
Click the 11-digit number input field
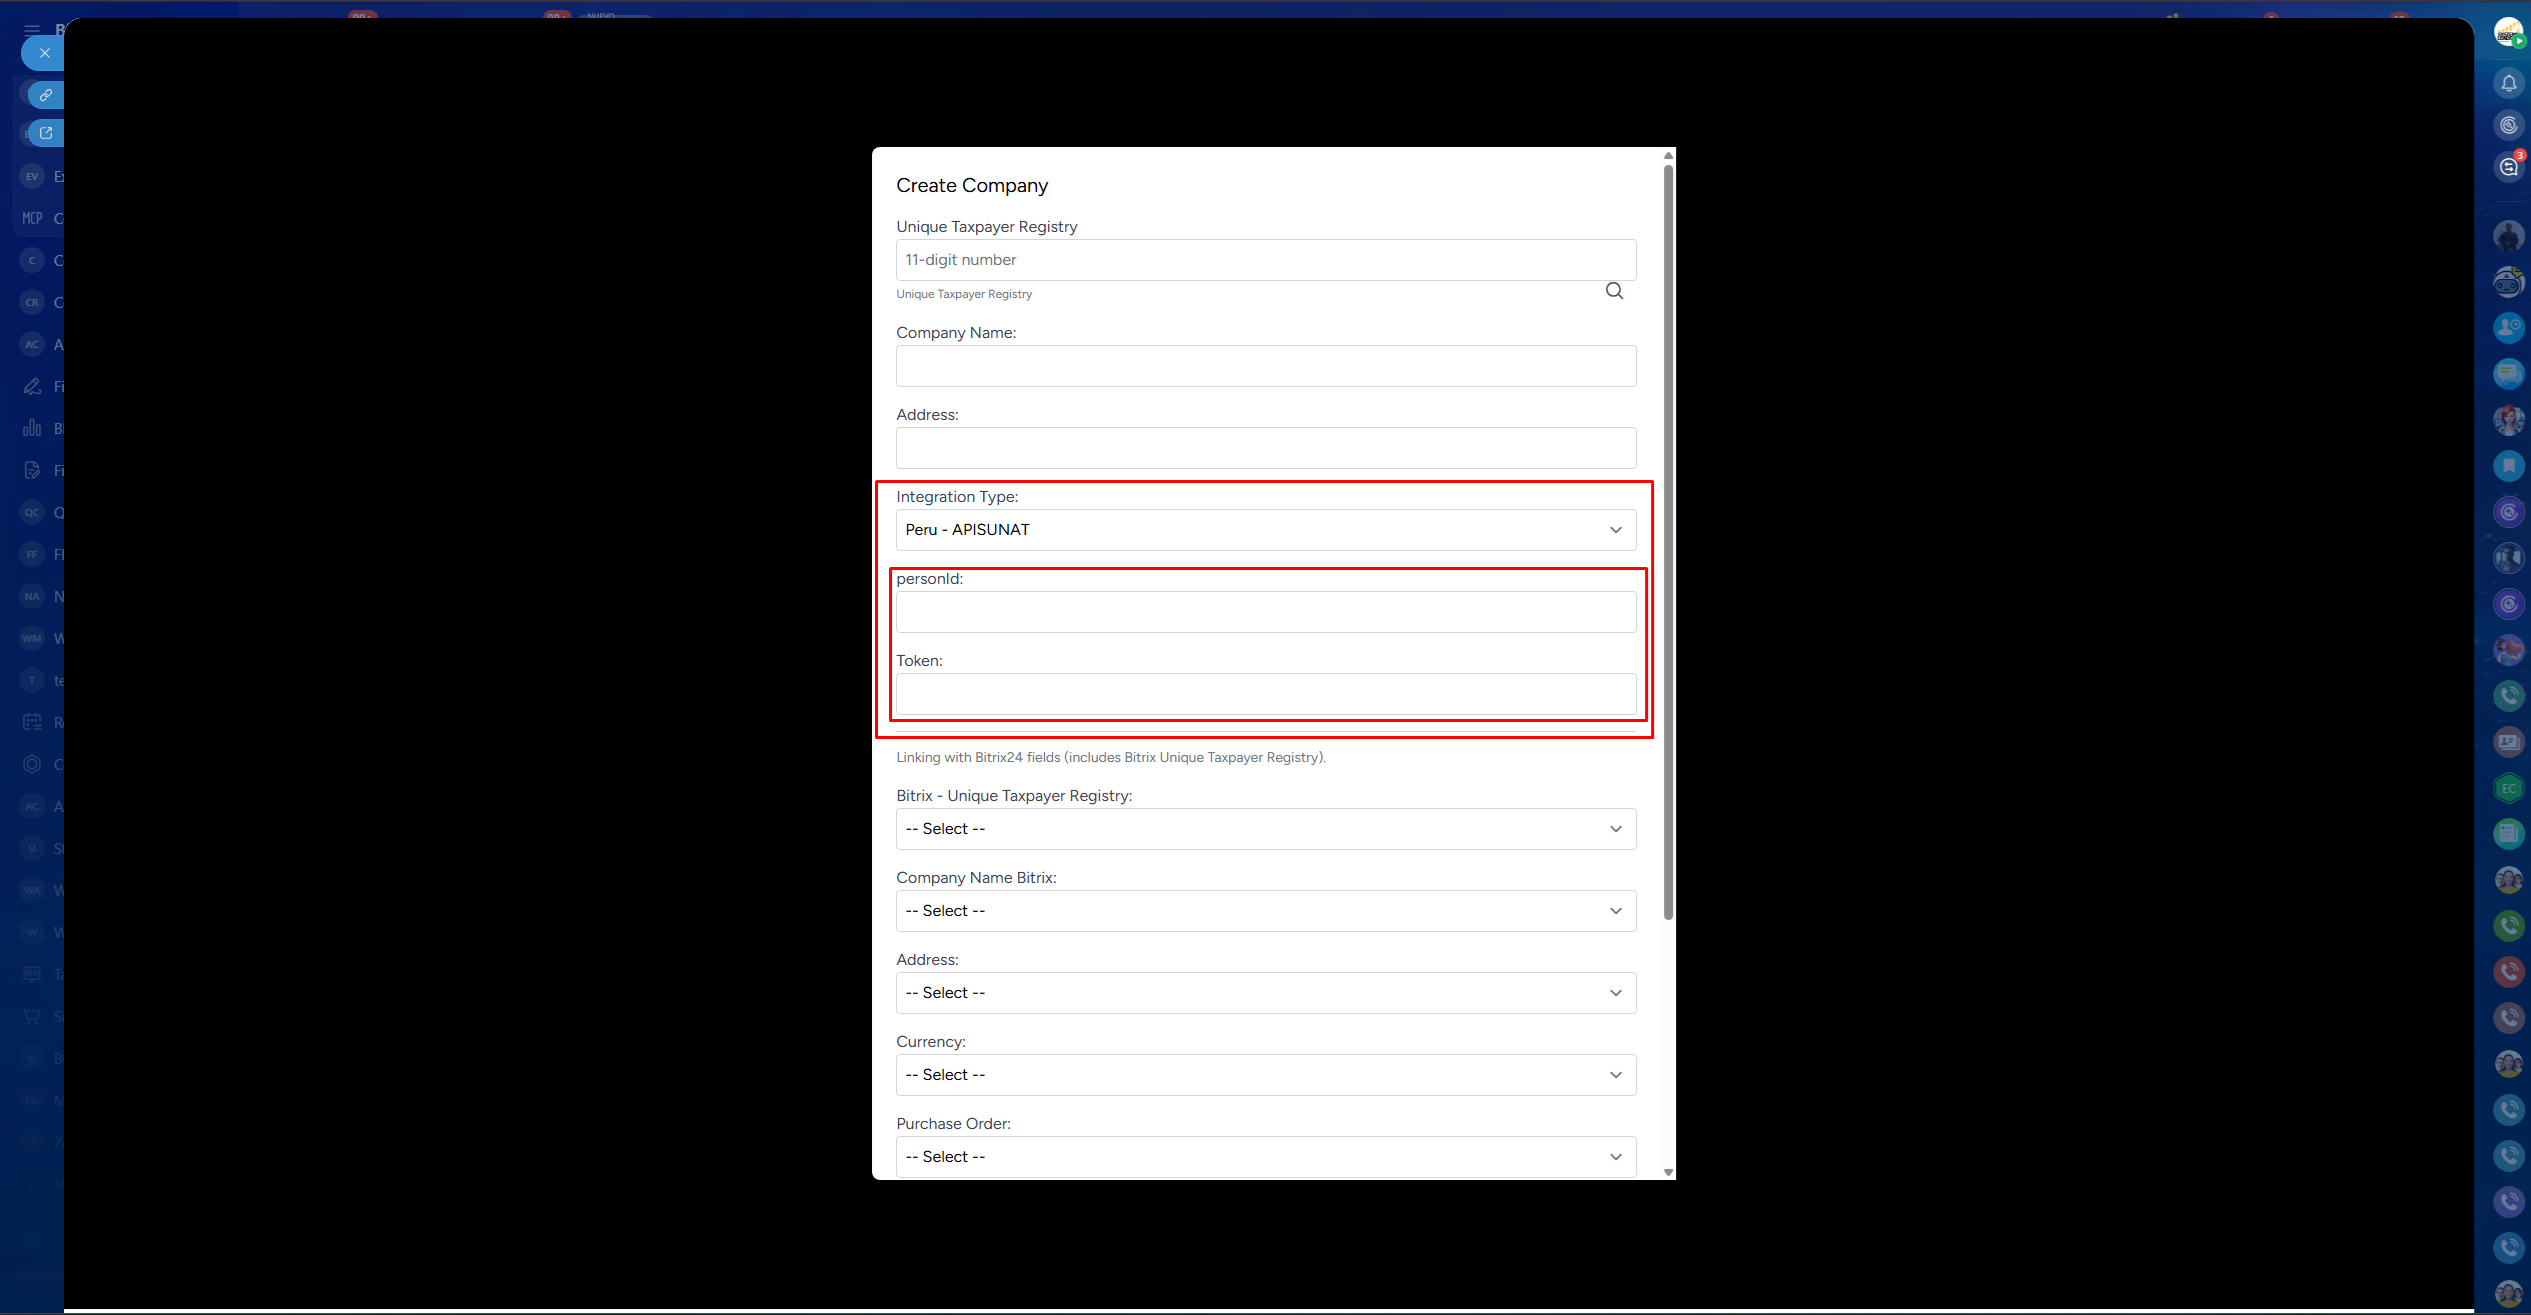(x=1265, y=260)
